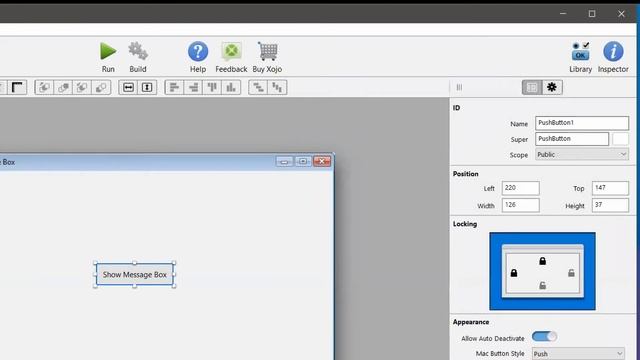This screenshot has height=360, width=640.
Task: Select the Show Message Box button
Action: coord(135,274)
